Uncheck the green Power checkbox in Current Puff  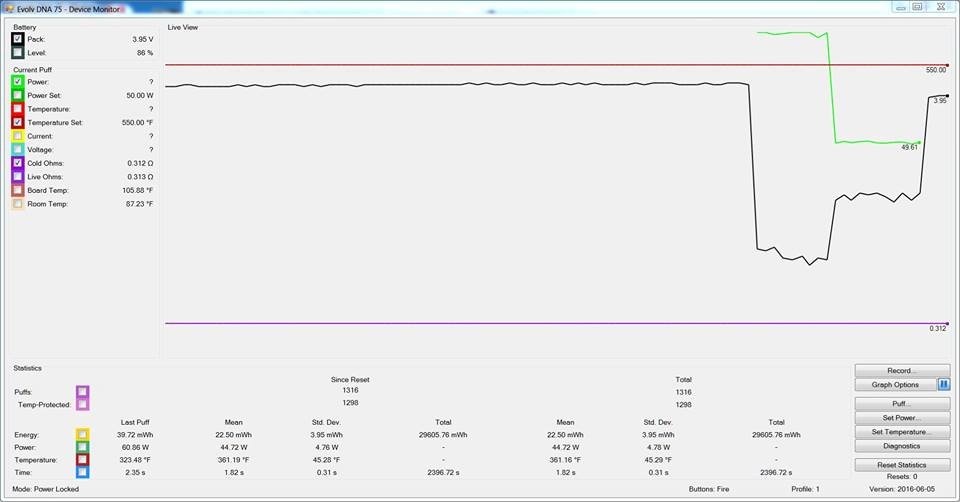pyautogui.click(x=18, y=81)
